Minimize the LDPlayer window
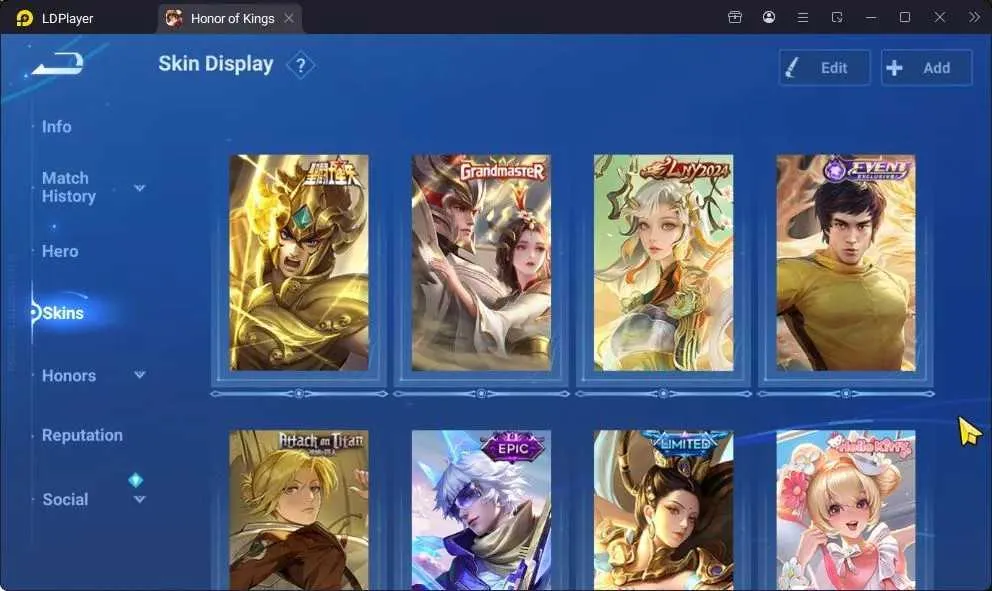Screen dimensions: 992x591 pyautogui.click(x=871, y=17)
